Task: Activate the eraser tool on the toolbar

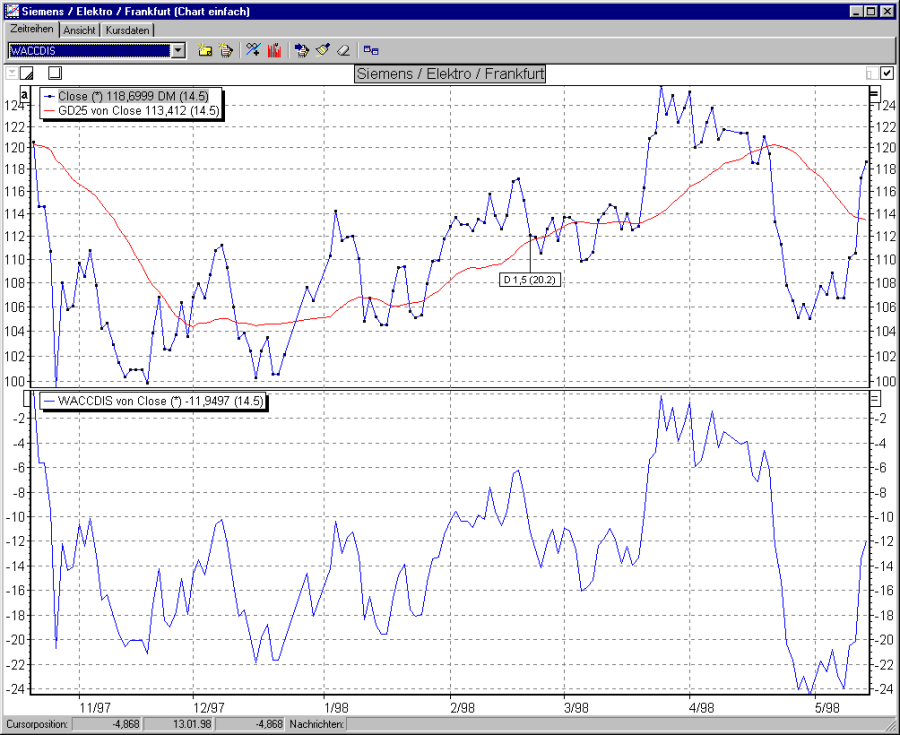Action: [344, 49]
